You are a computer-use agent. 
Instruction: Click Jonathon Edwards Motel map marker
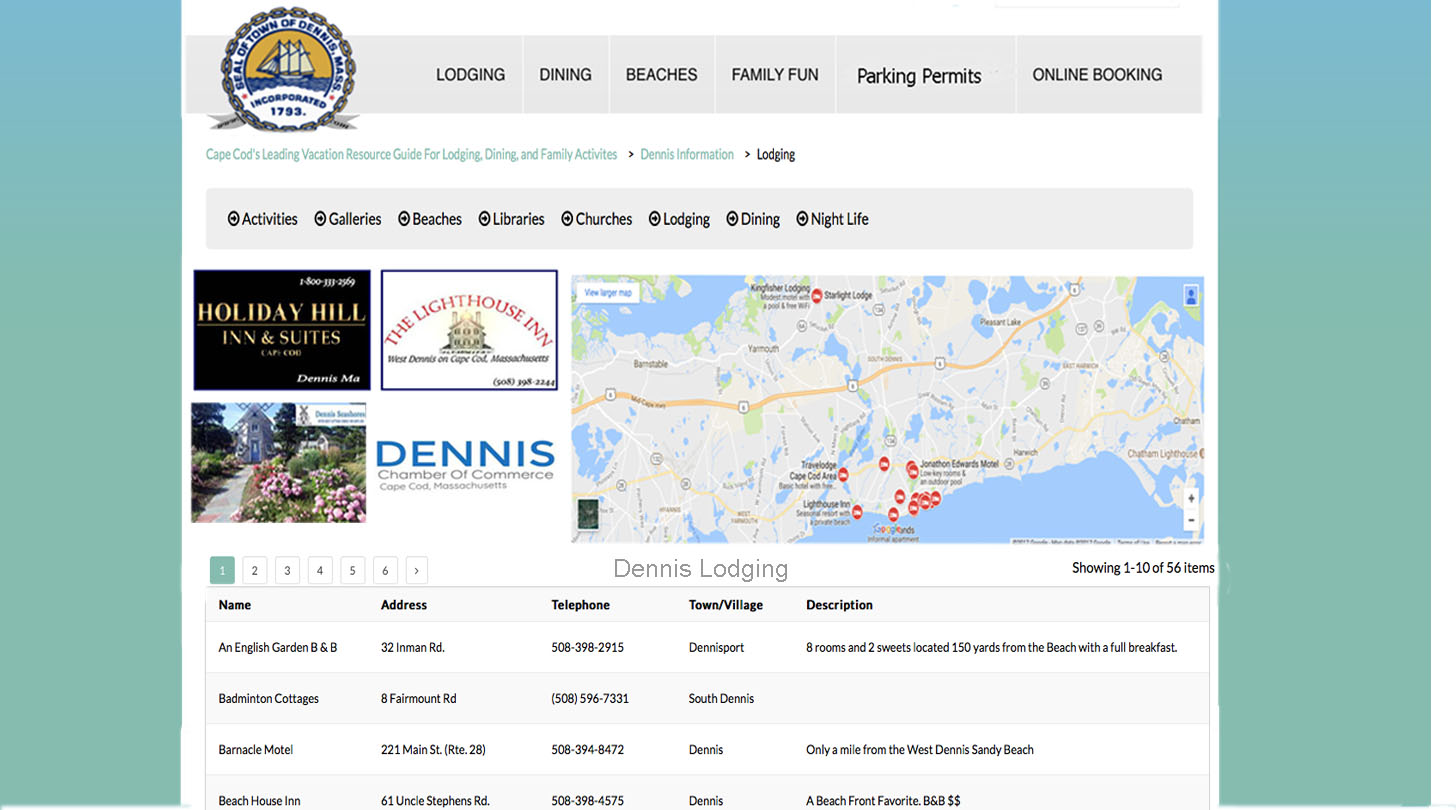[x=912, y=467]
